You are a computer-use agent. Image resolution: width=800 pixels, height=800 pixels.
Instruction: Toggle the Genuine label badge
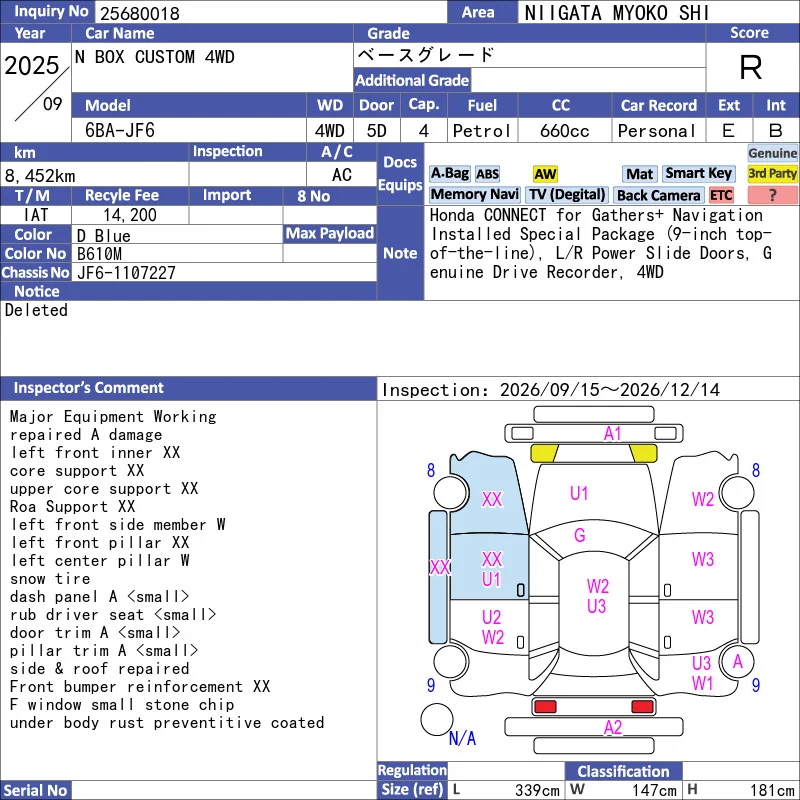[x=772, y=153]
